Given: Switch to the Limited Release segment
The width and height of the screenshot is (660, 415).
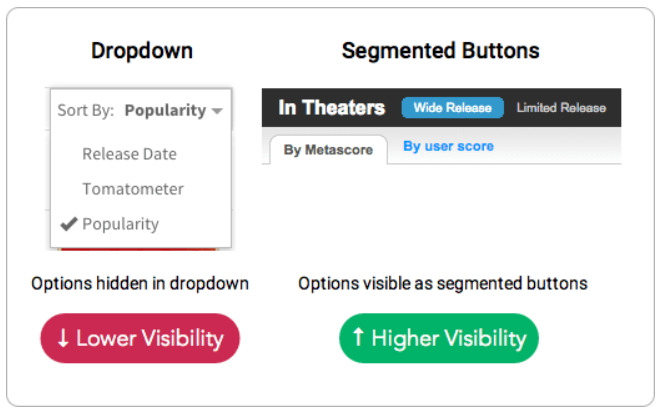Looking at the screenshot, I should pos(561,108).
